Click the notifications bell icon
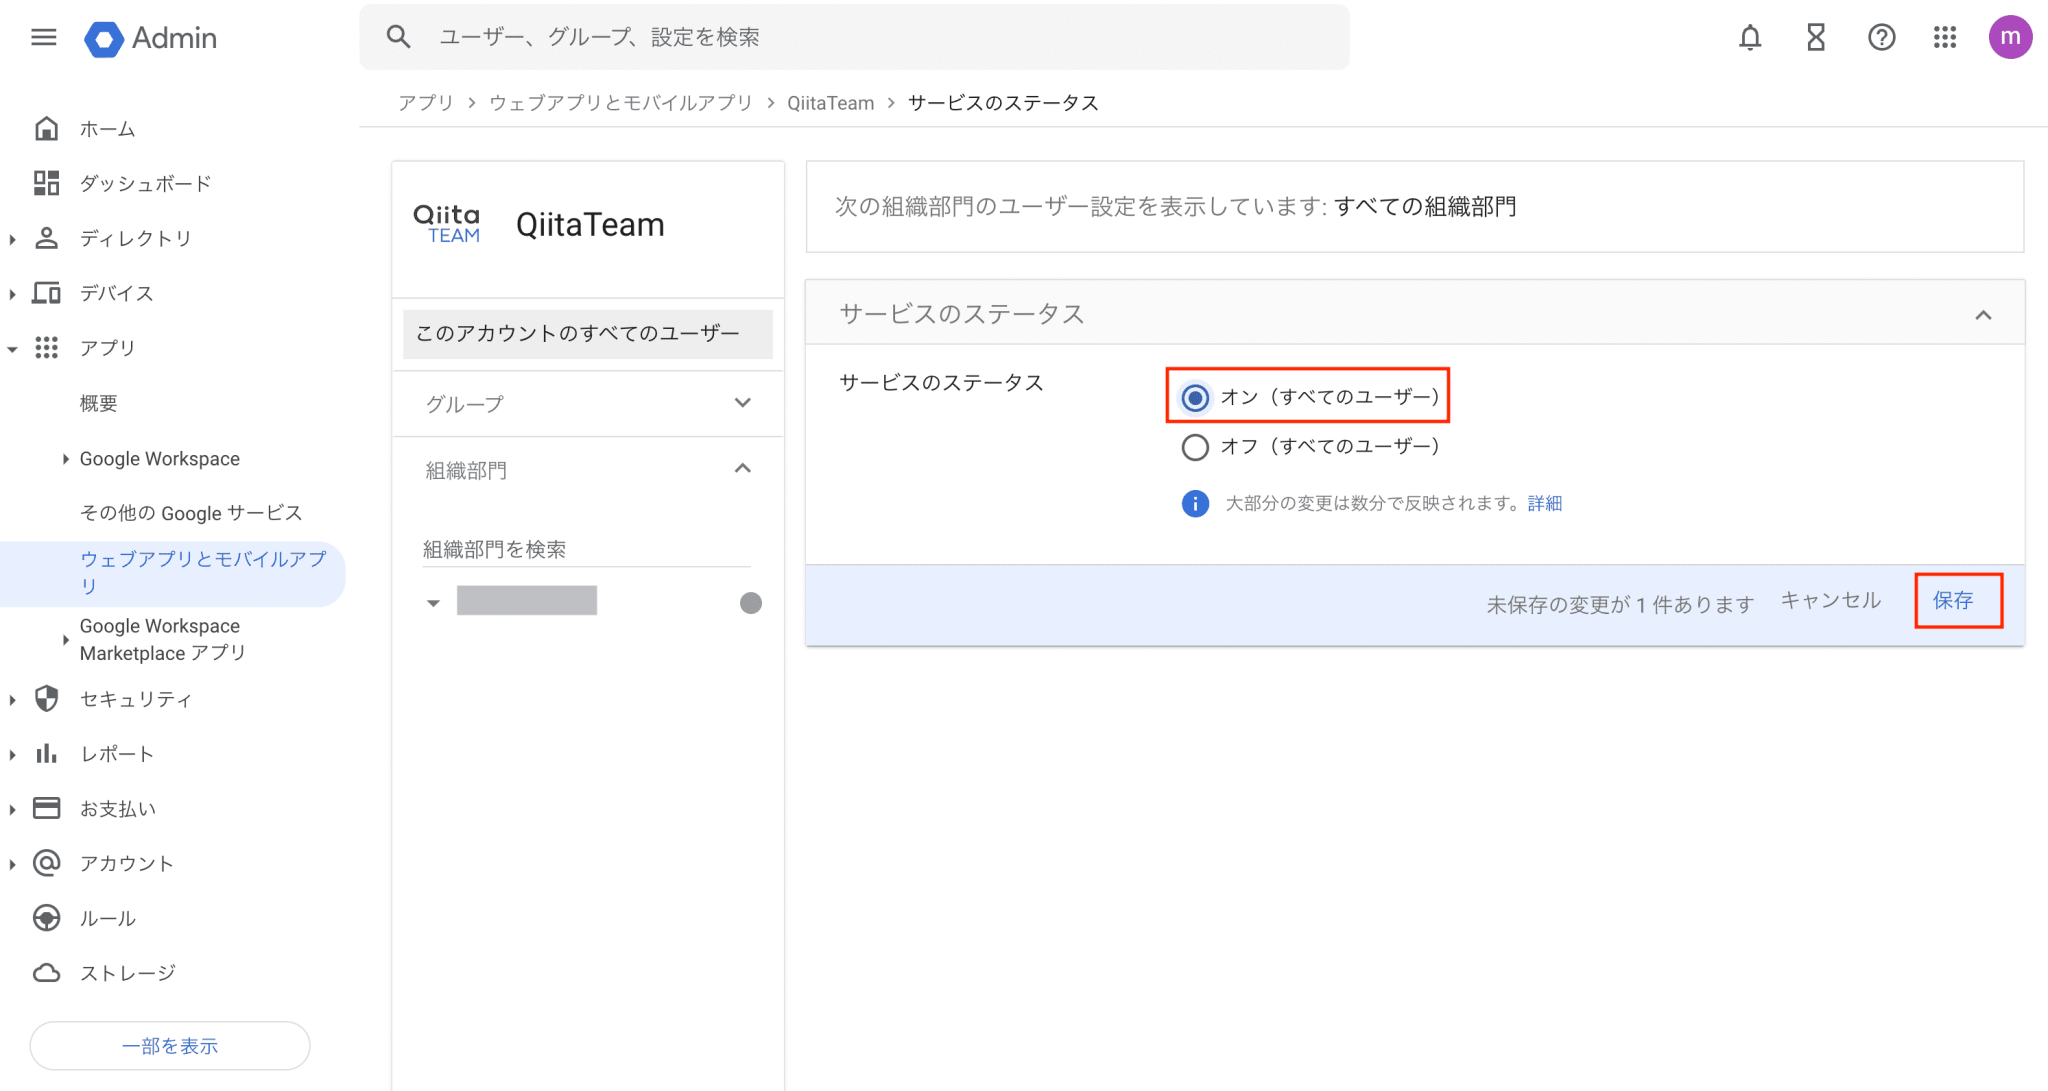This screenshot has width=2048, height=1091. click(x=1749, y=38)
